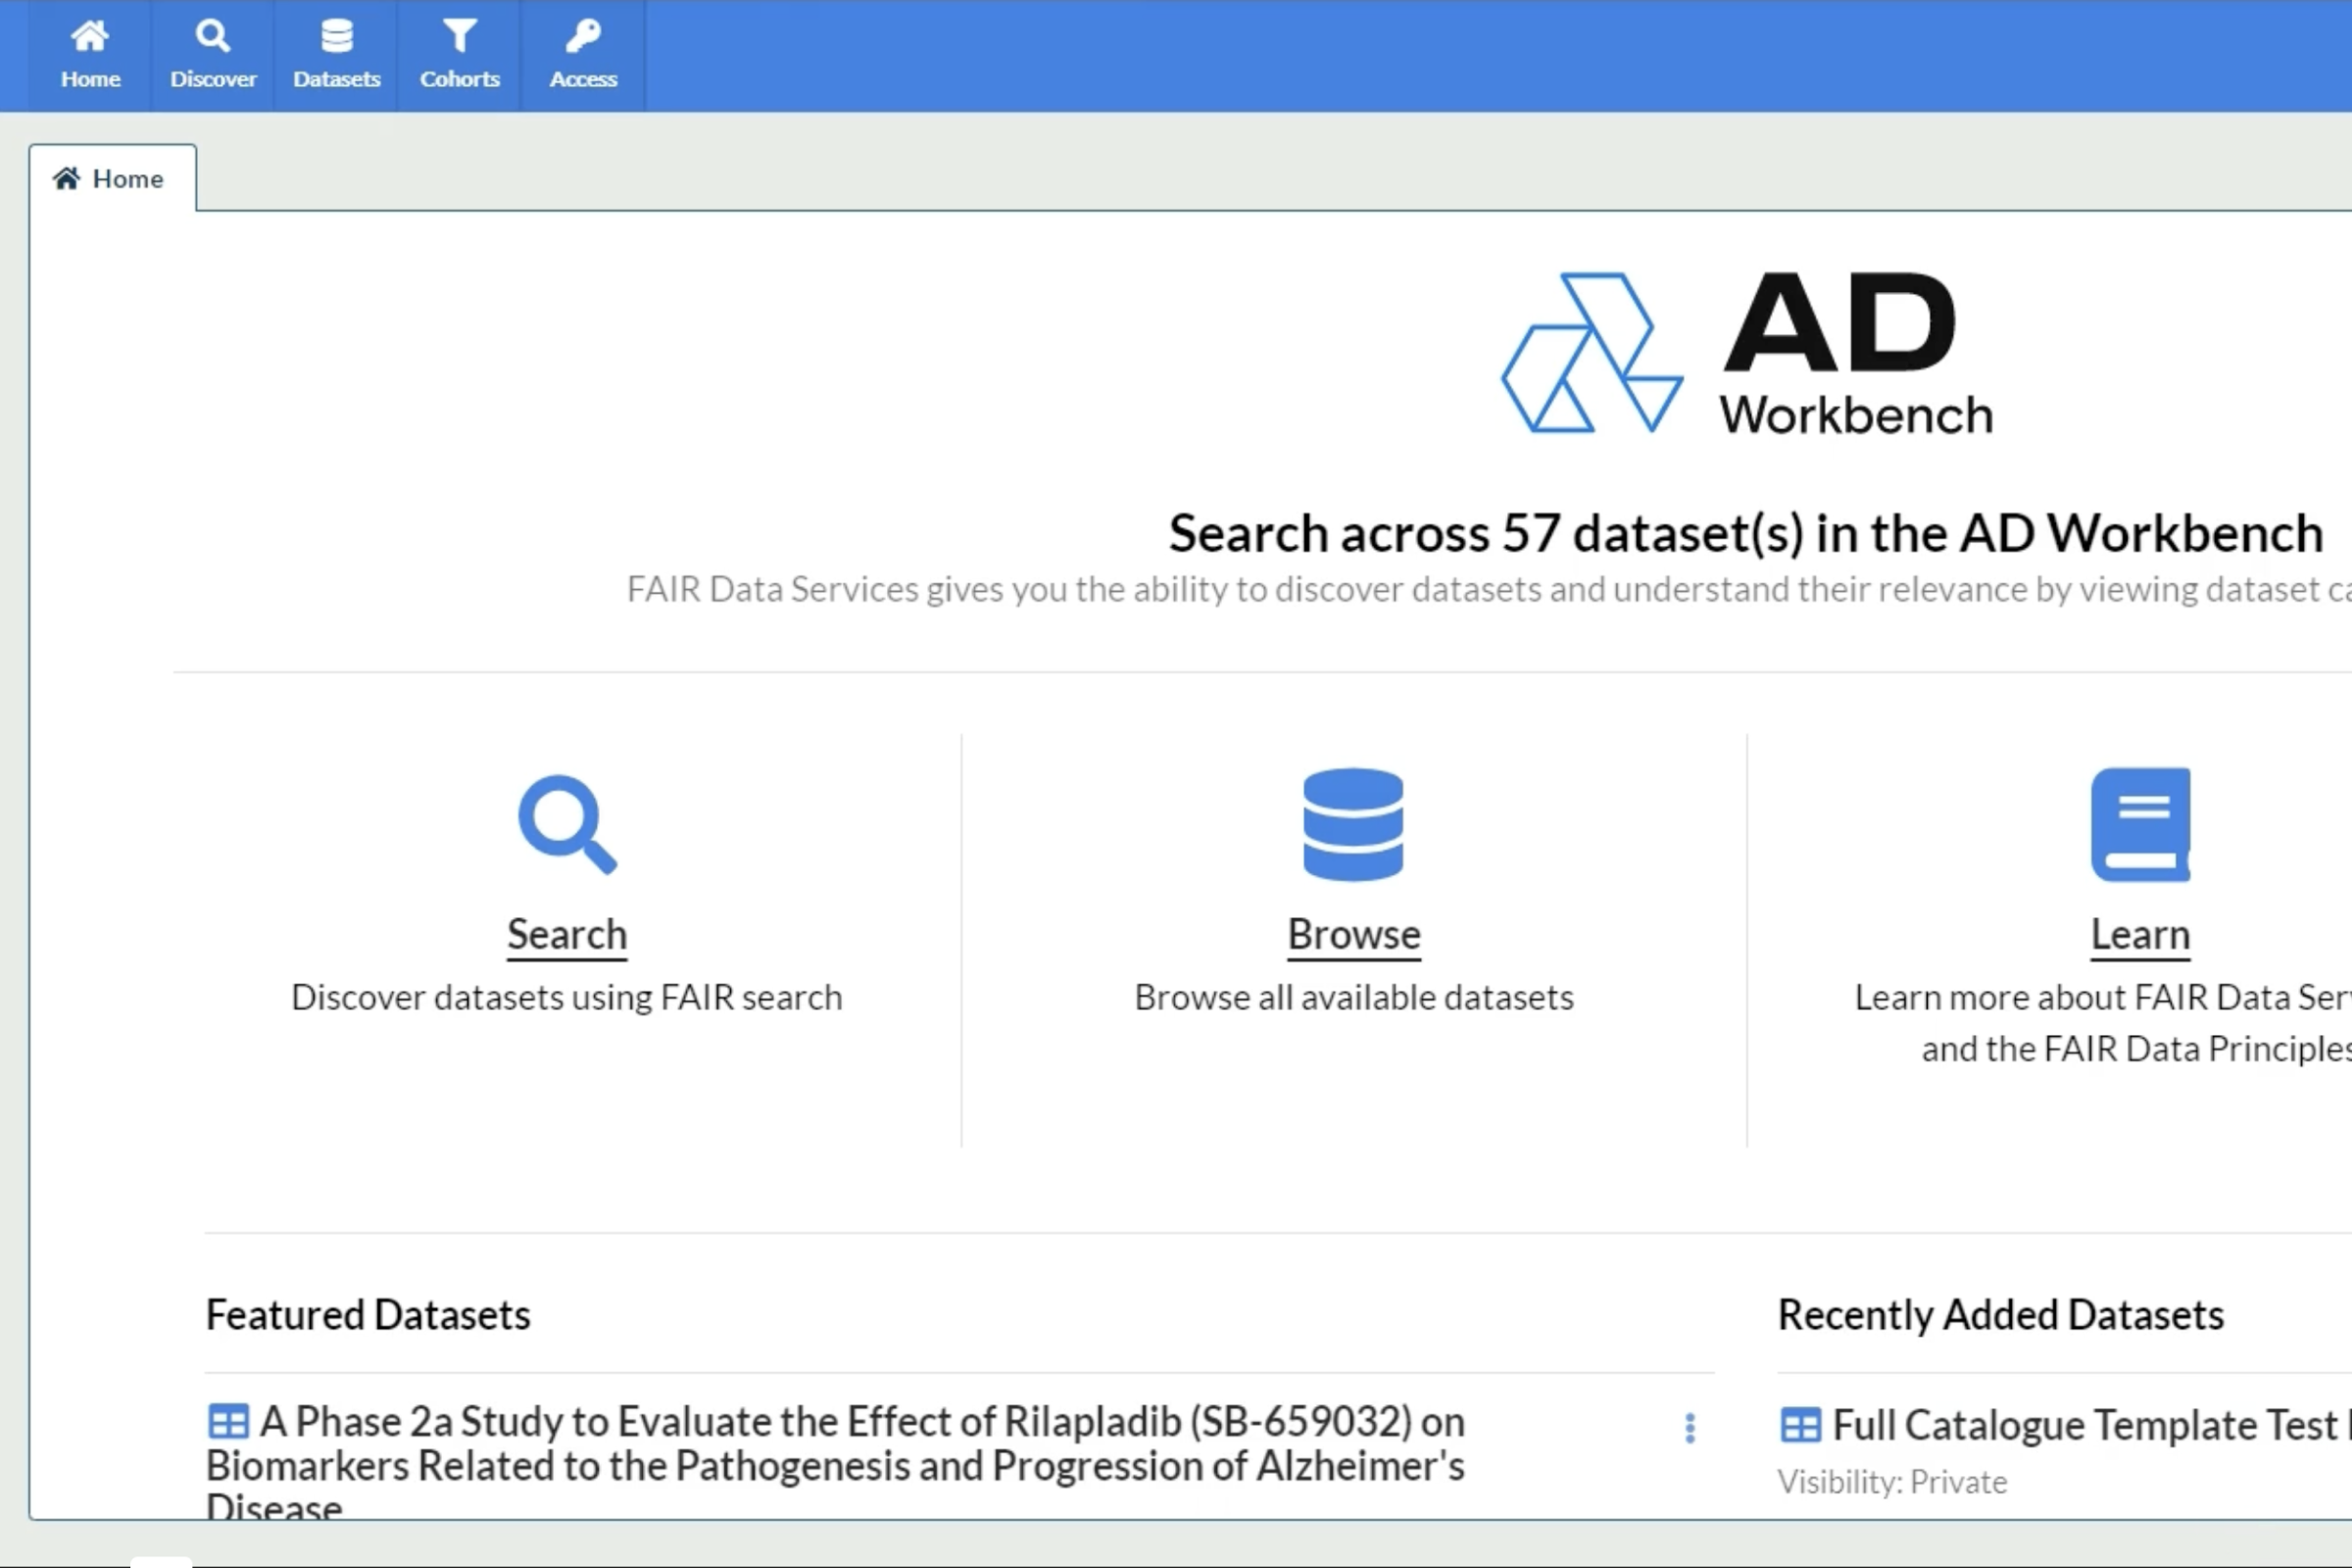Open Datasets database icon in navbar
Image resolution: width=2352 pixels, height=1568 pixels.
336,37
